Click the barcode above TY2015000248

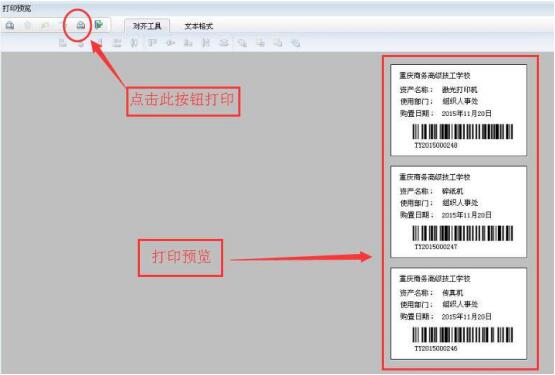tap(463, 132)
